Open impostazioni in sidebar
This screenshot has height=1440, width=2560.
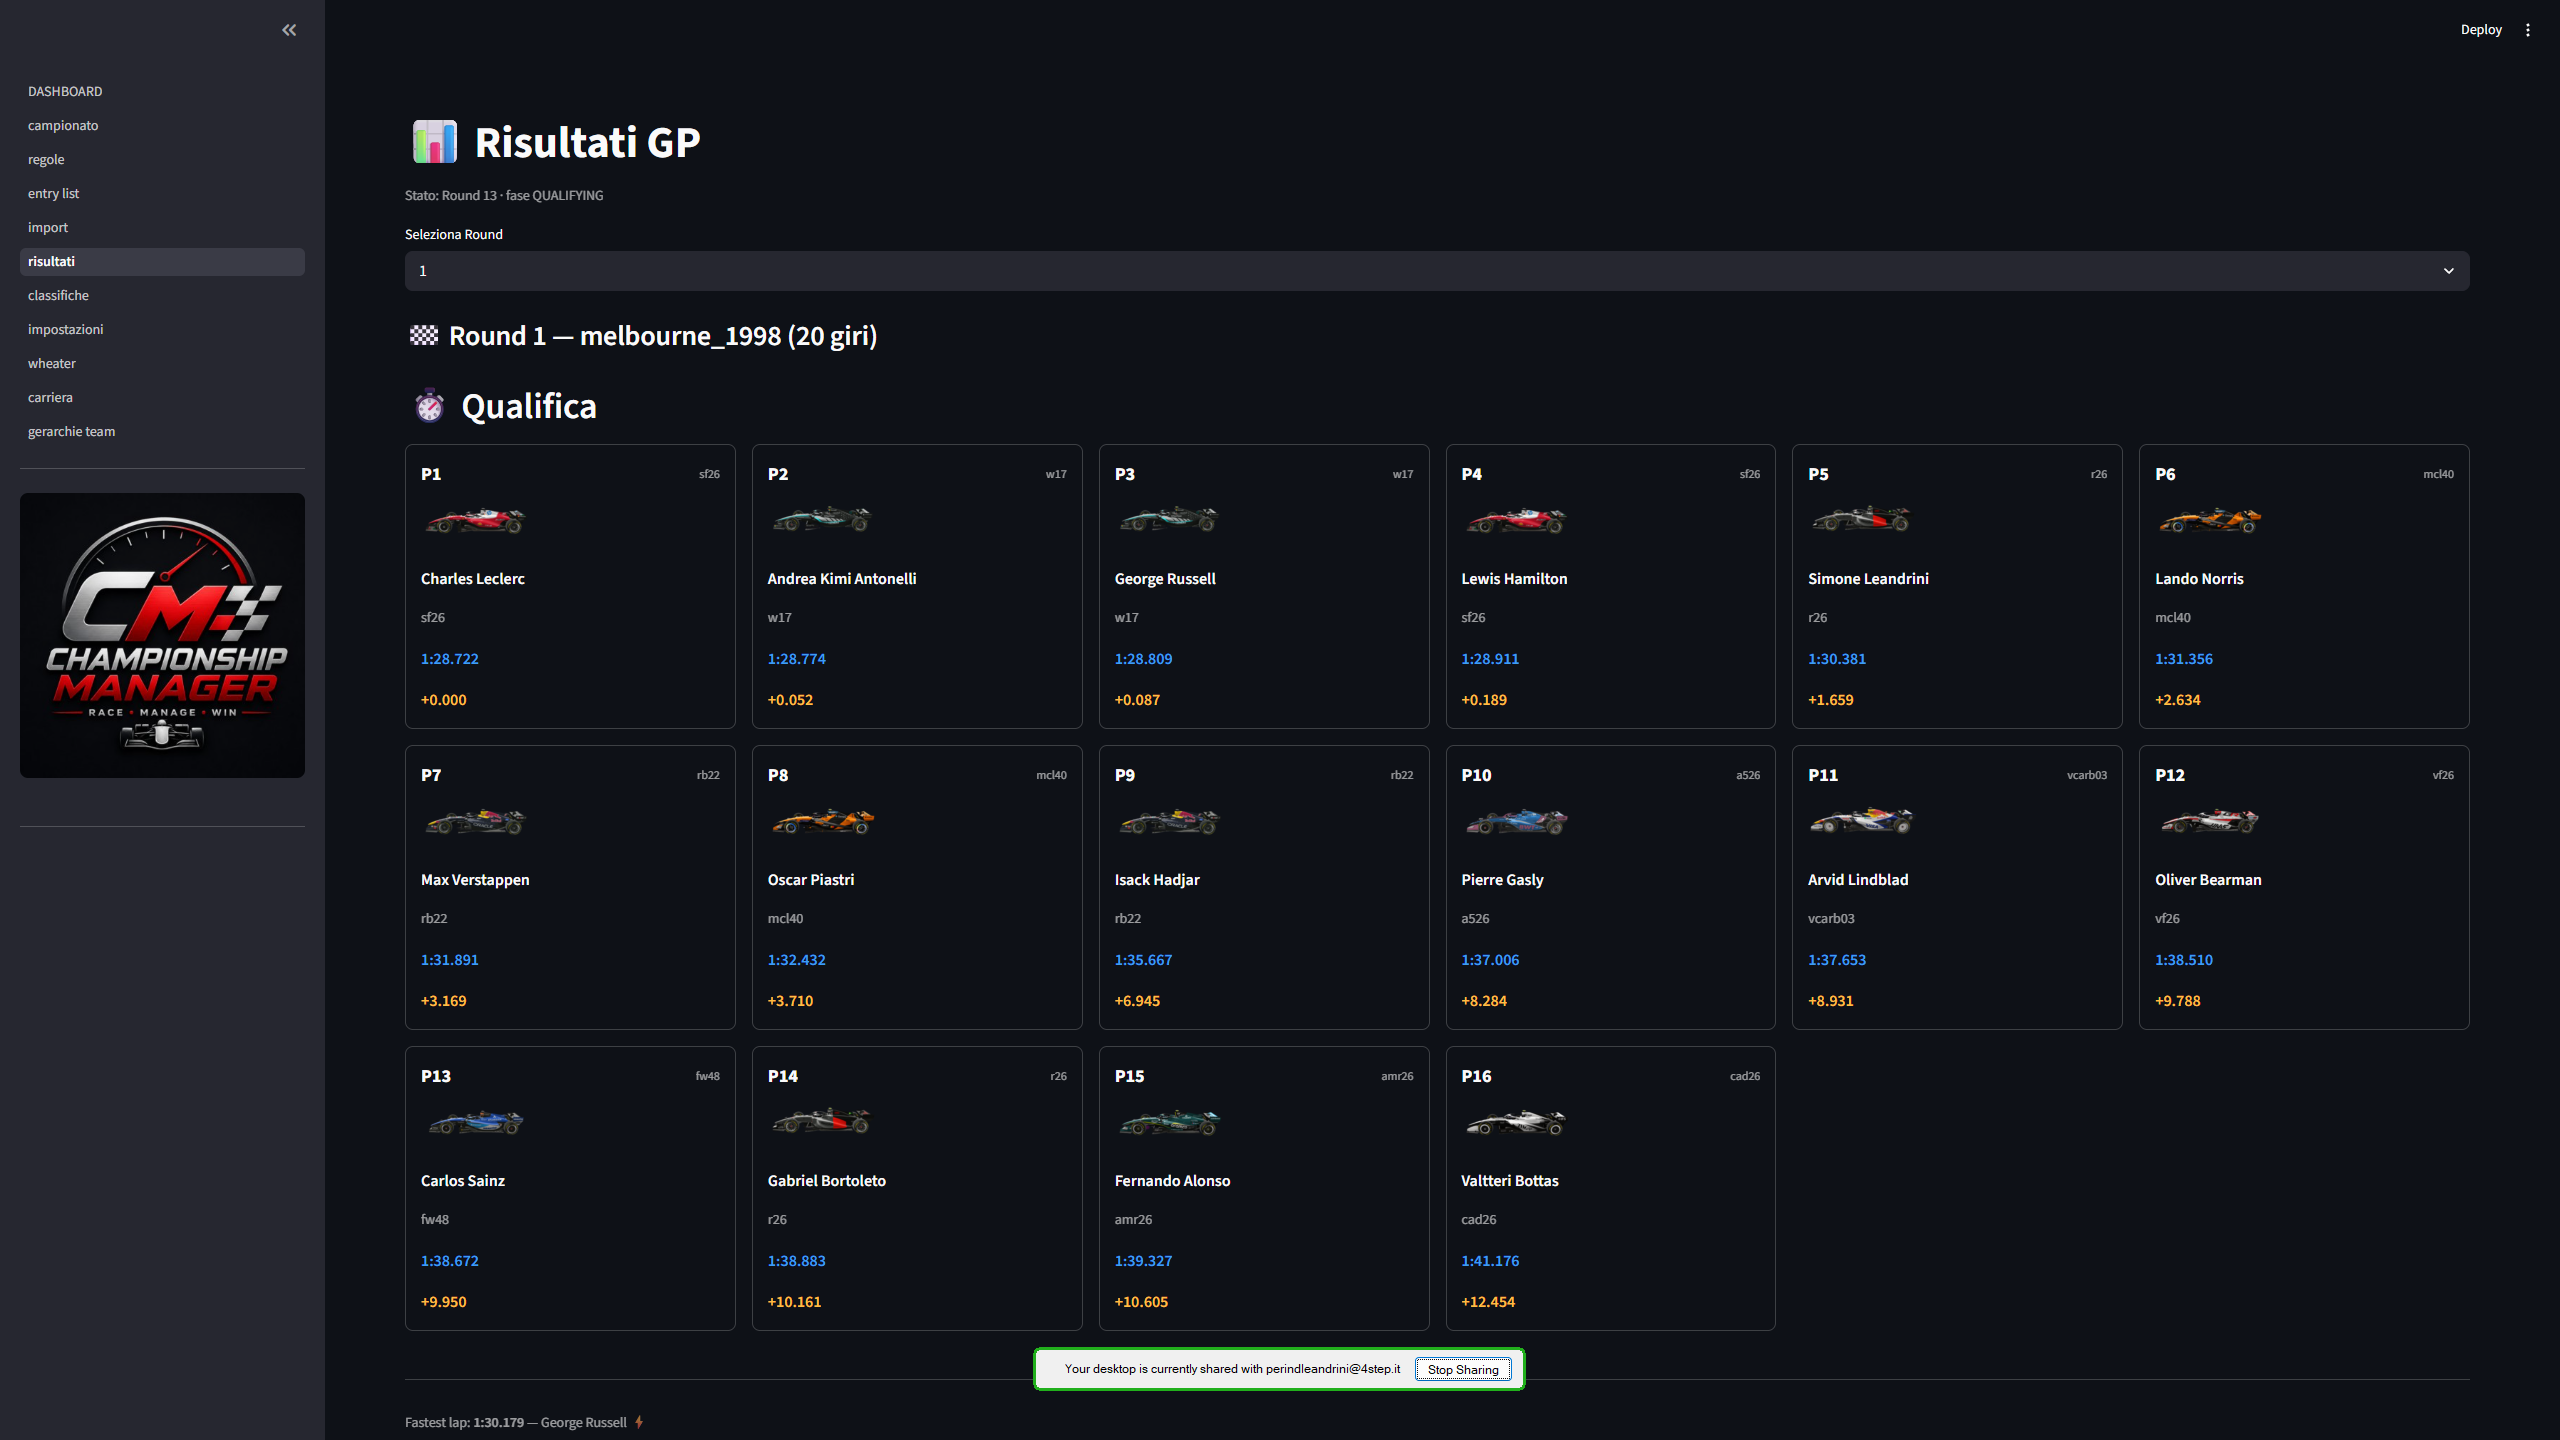(162, 330)
